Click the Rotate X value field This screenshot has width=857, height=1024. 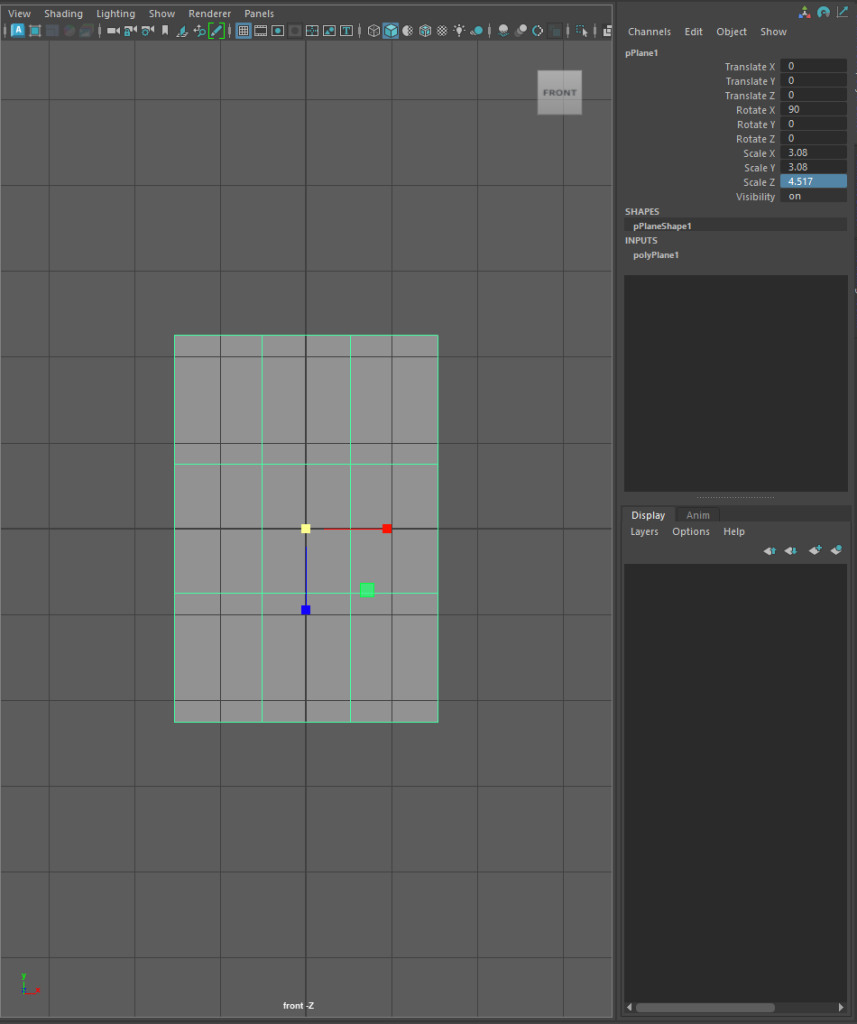(x=813, y=110)
